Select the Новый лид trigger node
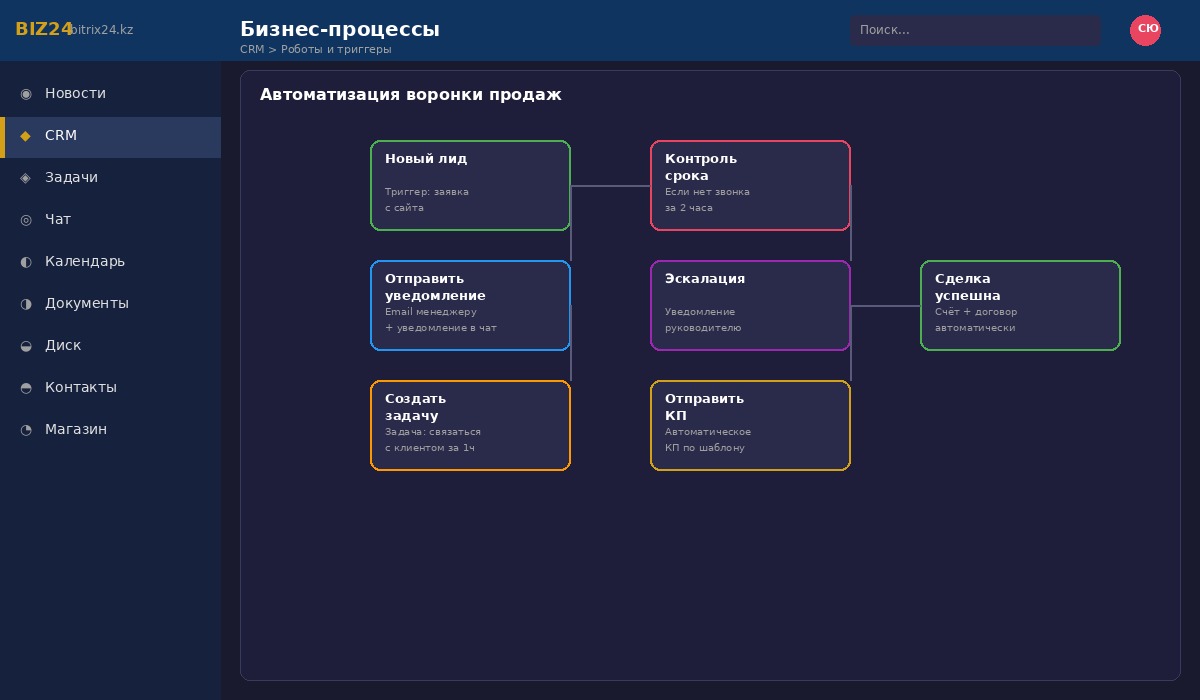This screenshot has width=1200, height=700. pyautogui.click(x=470, y=186)
